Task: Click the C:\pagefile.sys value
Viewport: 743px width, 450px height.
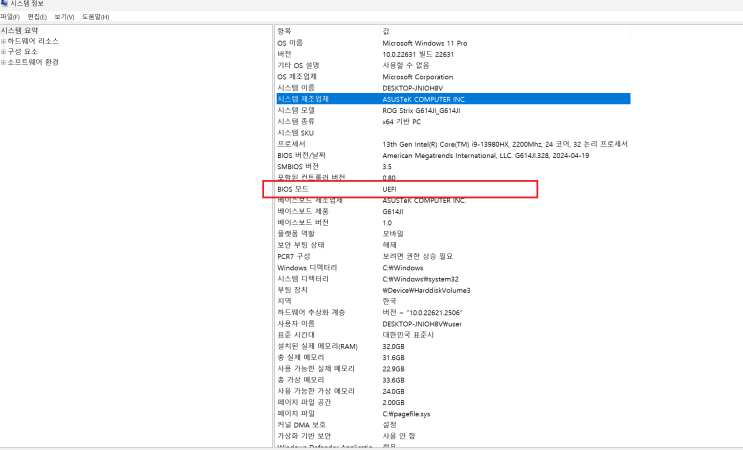Action: [406, 414]
